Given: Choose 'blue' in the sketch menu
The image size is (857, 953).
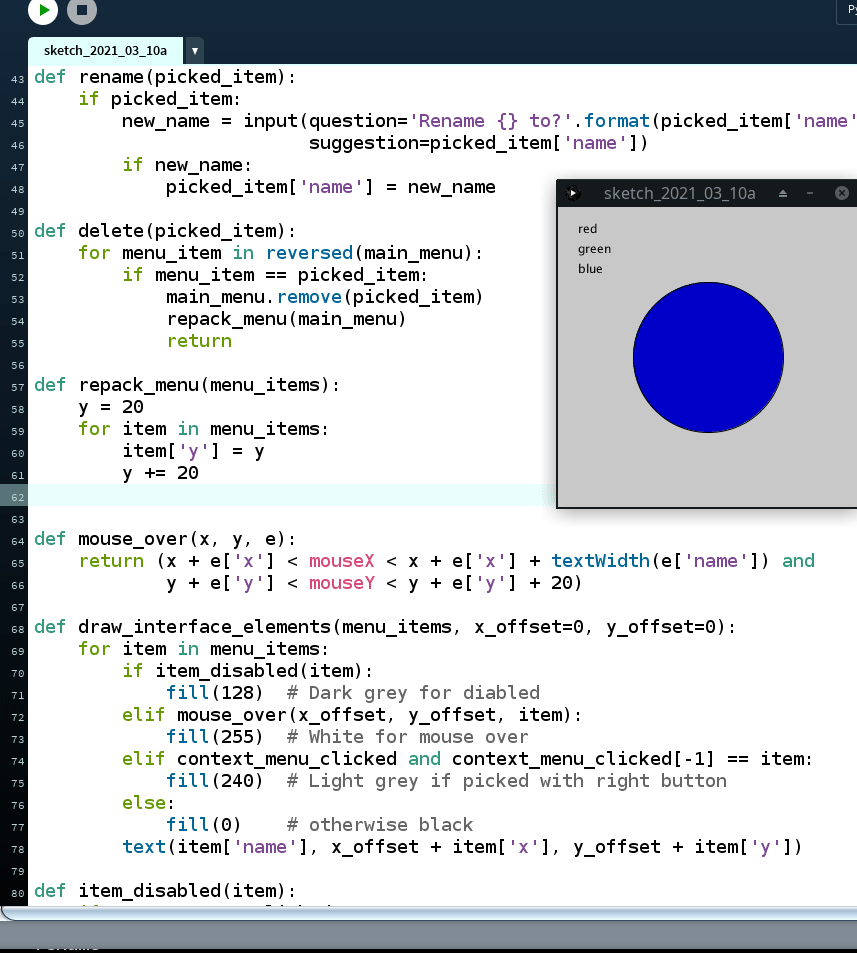Looking at the screenshot, I should tap(590, 269).
